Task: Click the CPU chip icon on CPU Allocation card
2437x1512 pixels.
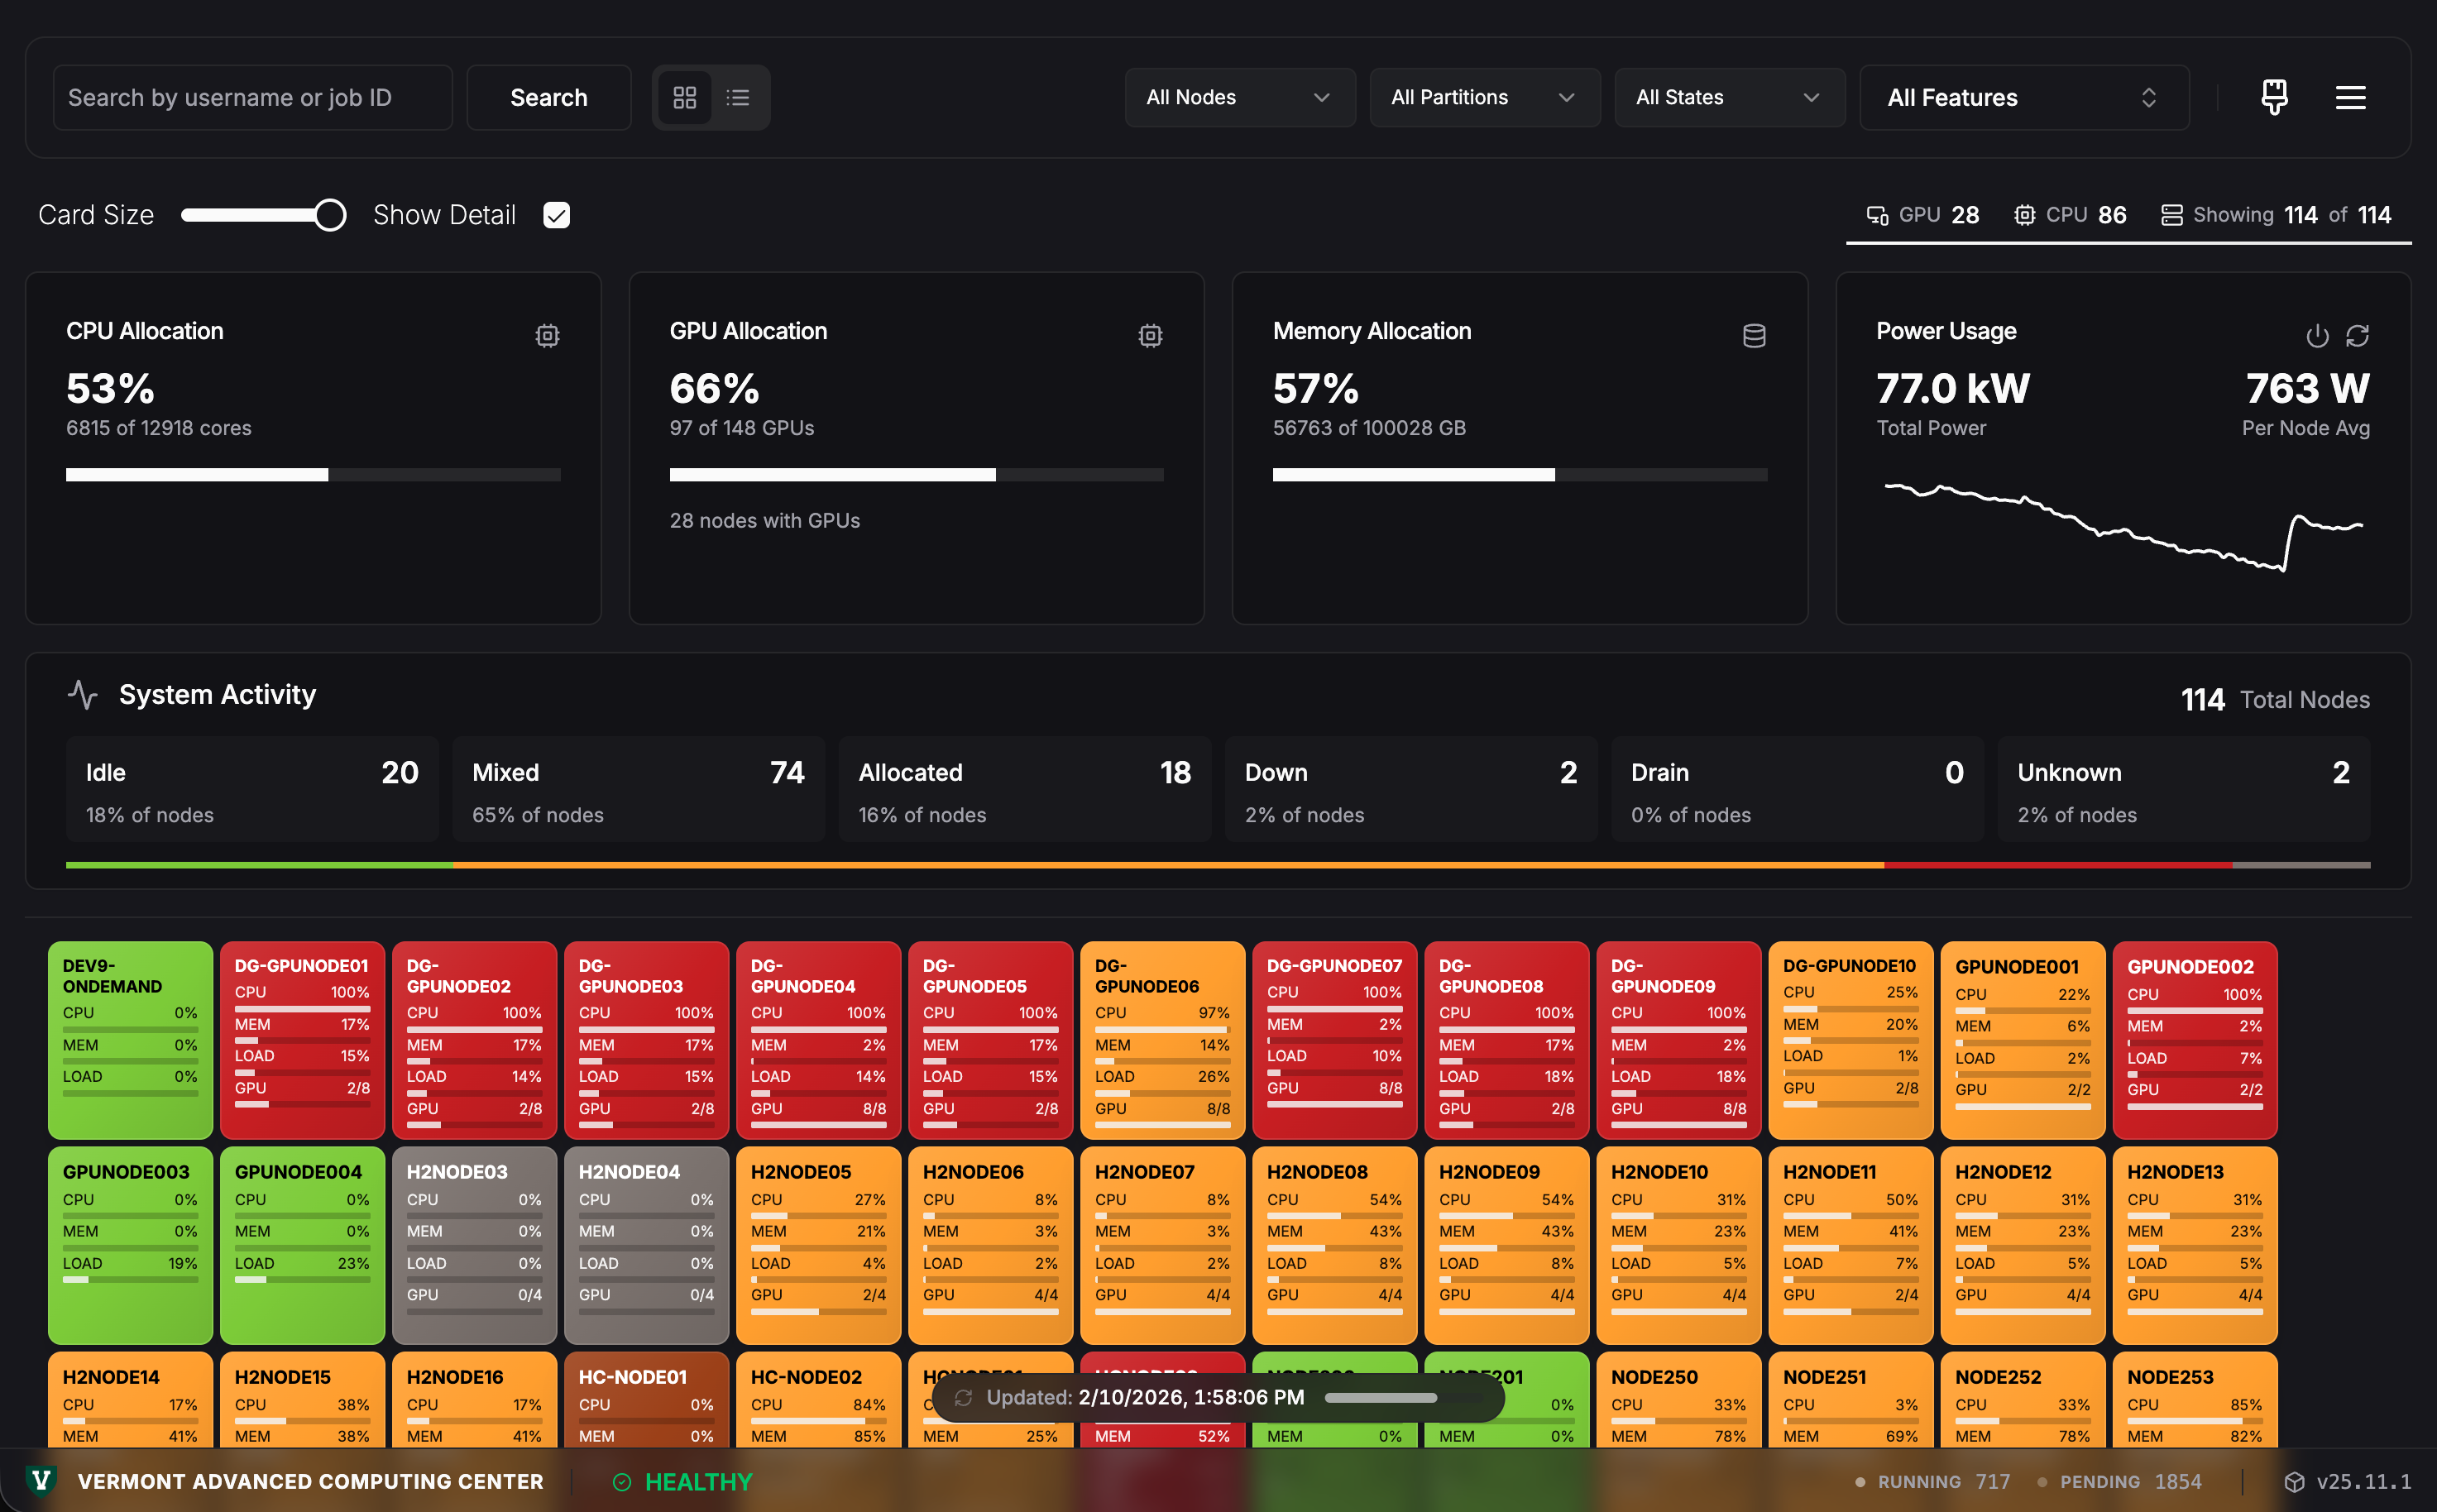Action: [x=548, y=336]
